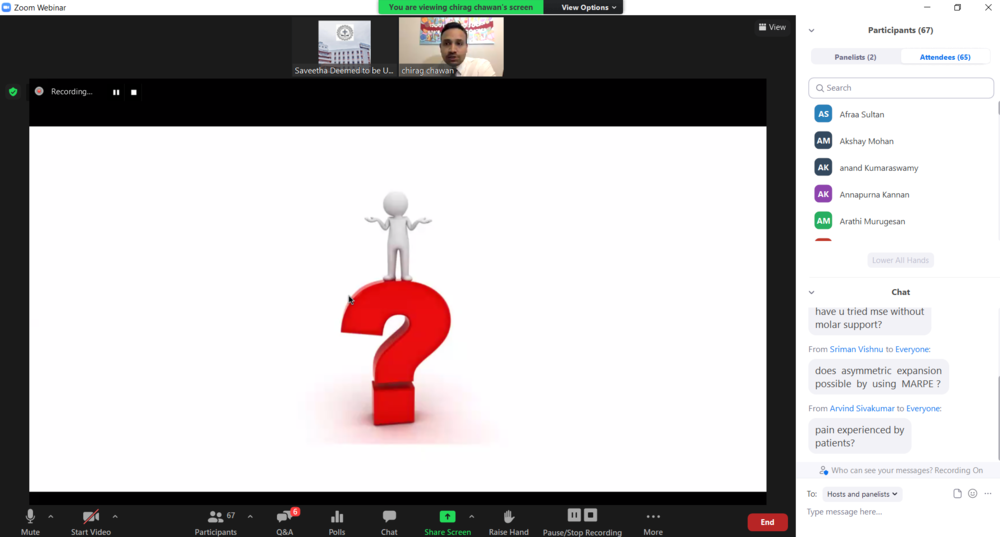Pause the recording from the top indicator
The height and width of the screenshot is (537, 1000).
(x=116, y=92)
